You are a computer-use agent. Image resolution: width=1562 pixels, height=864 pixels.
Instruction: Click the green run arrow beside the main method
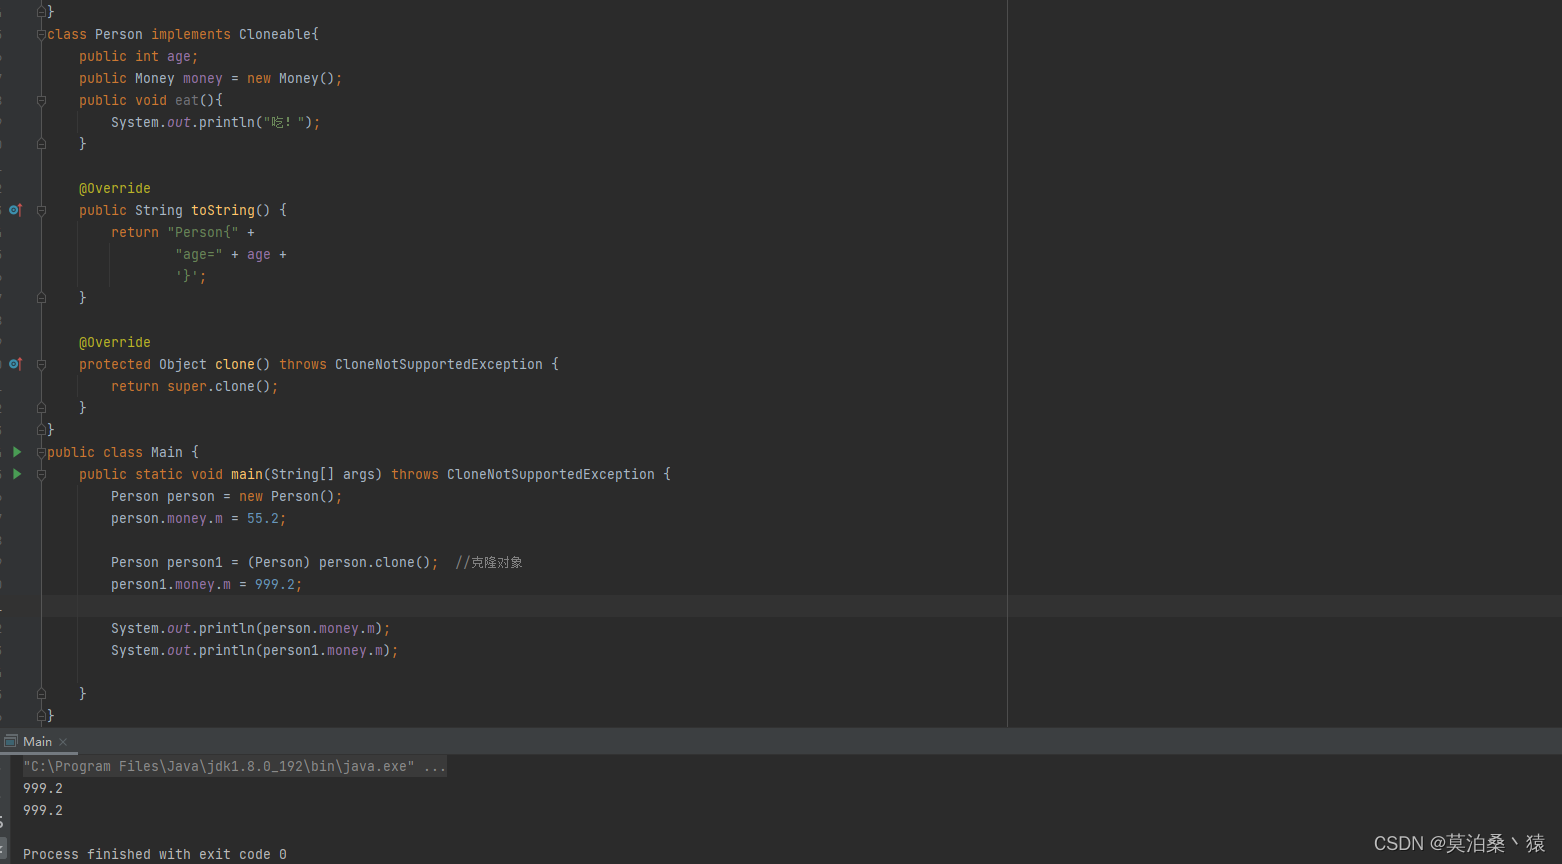[x=17, y=474]
